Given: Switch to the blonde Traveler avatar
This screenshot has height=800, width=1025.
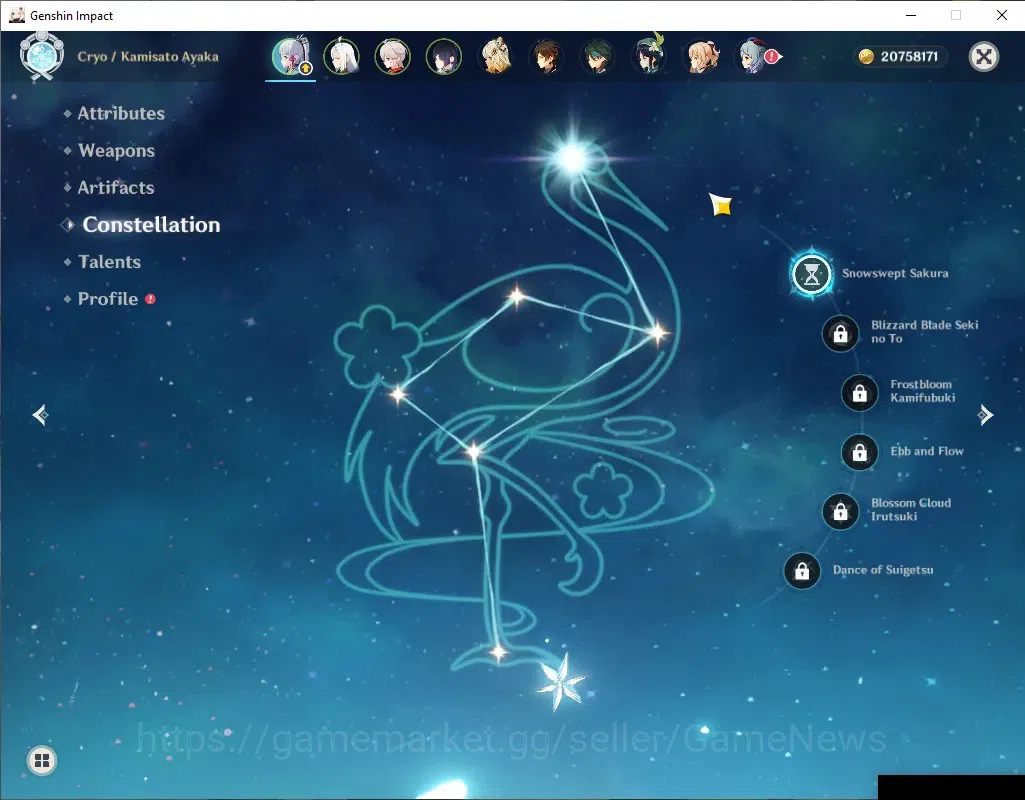Looking at the screenshot, I should 496,56.
